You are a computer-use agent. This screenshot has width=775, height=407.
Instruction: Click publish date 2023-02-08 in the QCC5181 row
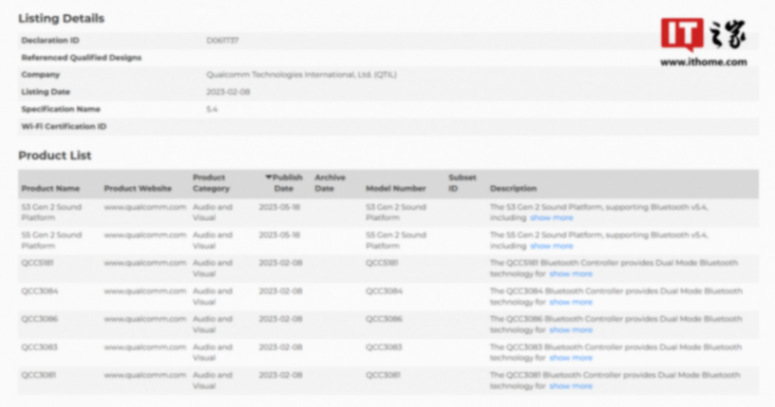(281, 263)
